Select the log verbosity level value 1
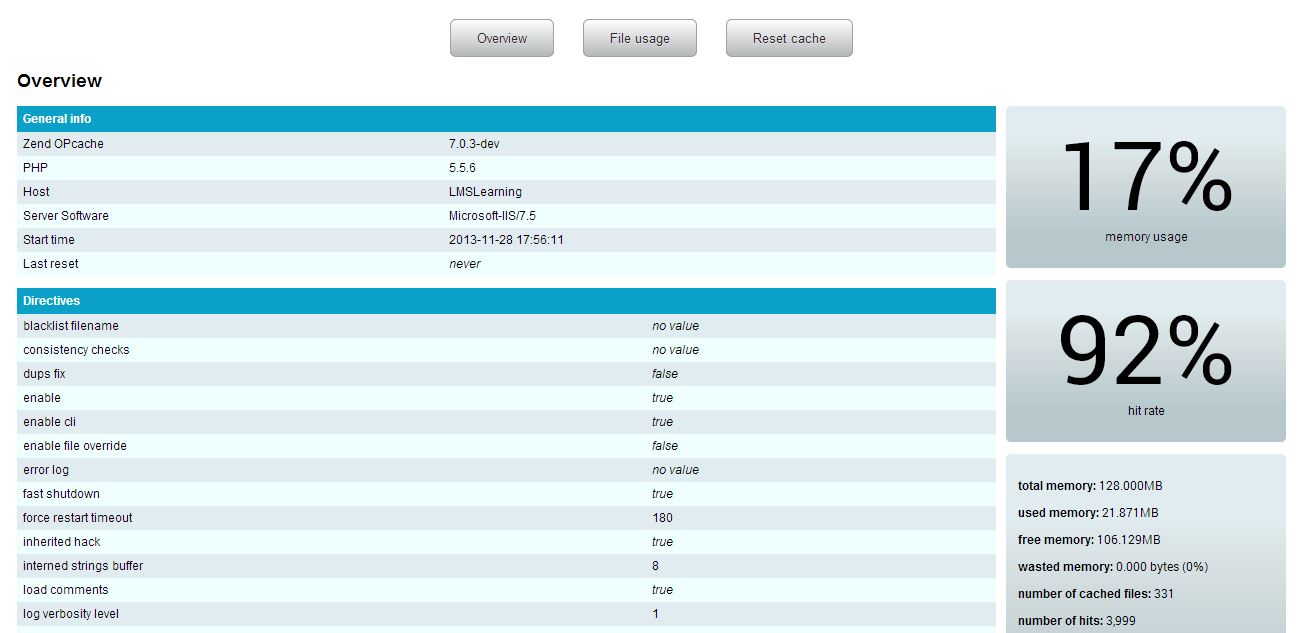This screenshot has width=1303, height=633. pos(656,614)
